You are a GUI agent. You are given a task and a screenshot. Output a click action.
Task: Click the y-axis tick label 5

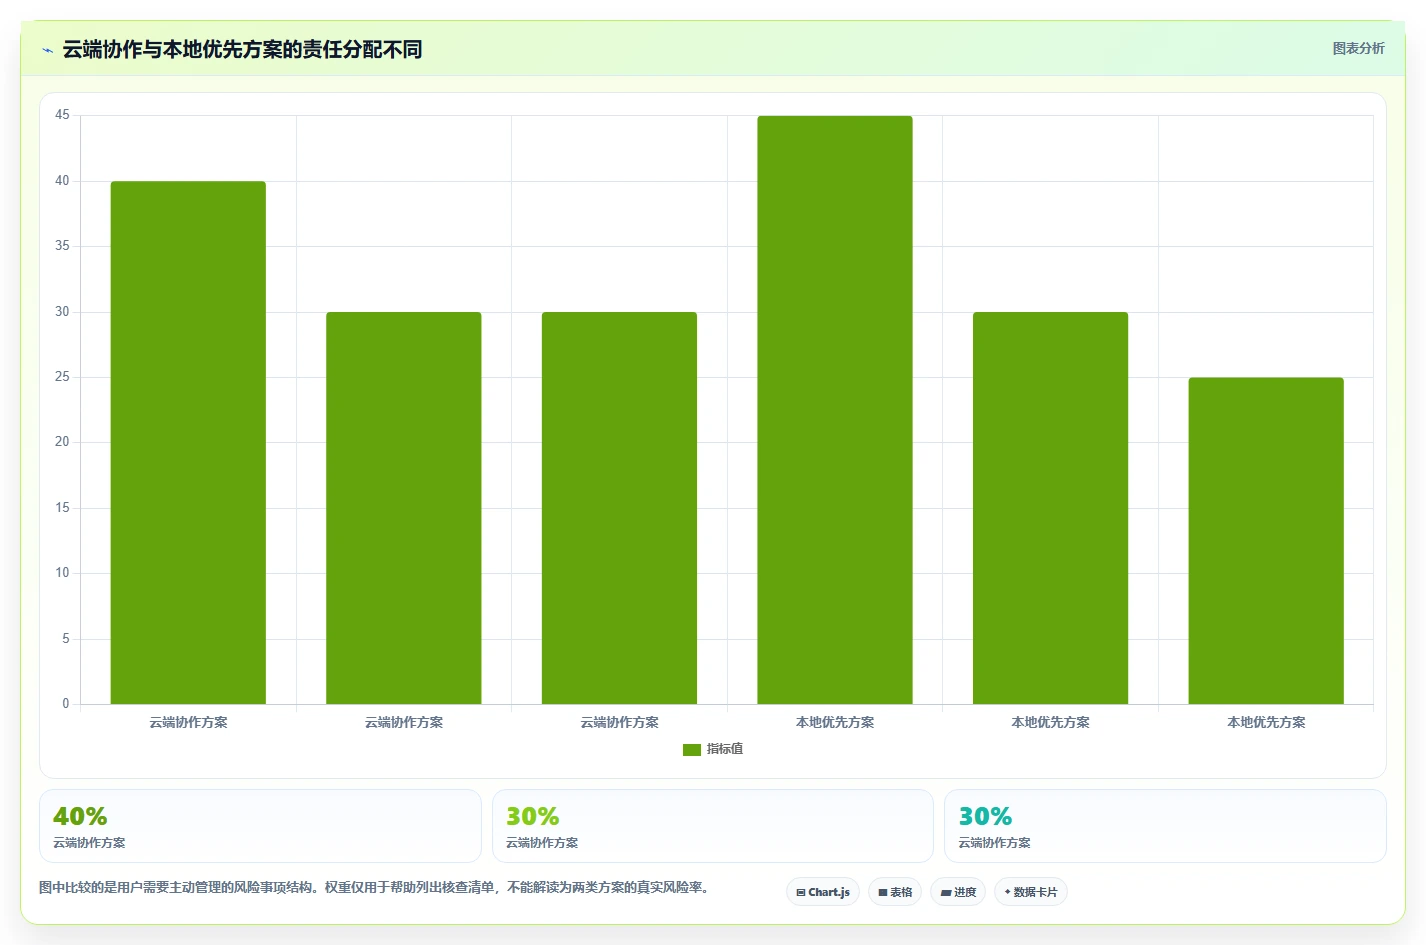66,639
